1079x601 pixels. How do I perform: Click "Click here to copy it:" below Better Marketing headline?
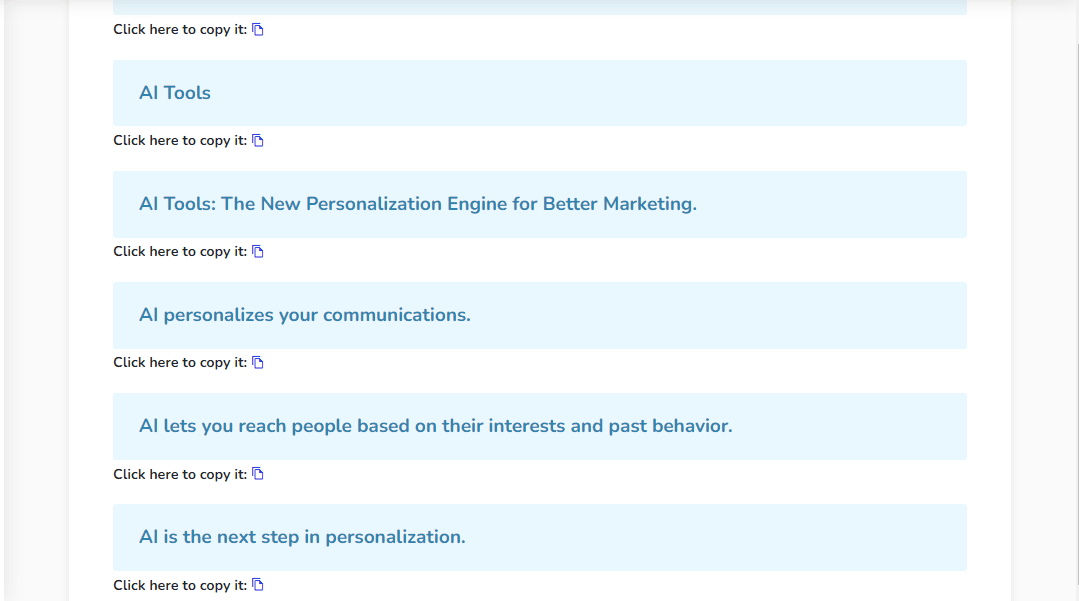(180, 251)
